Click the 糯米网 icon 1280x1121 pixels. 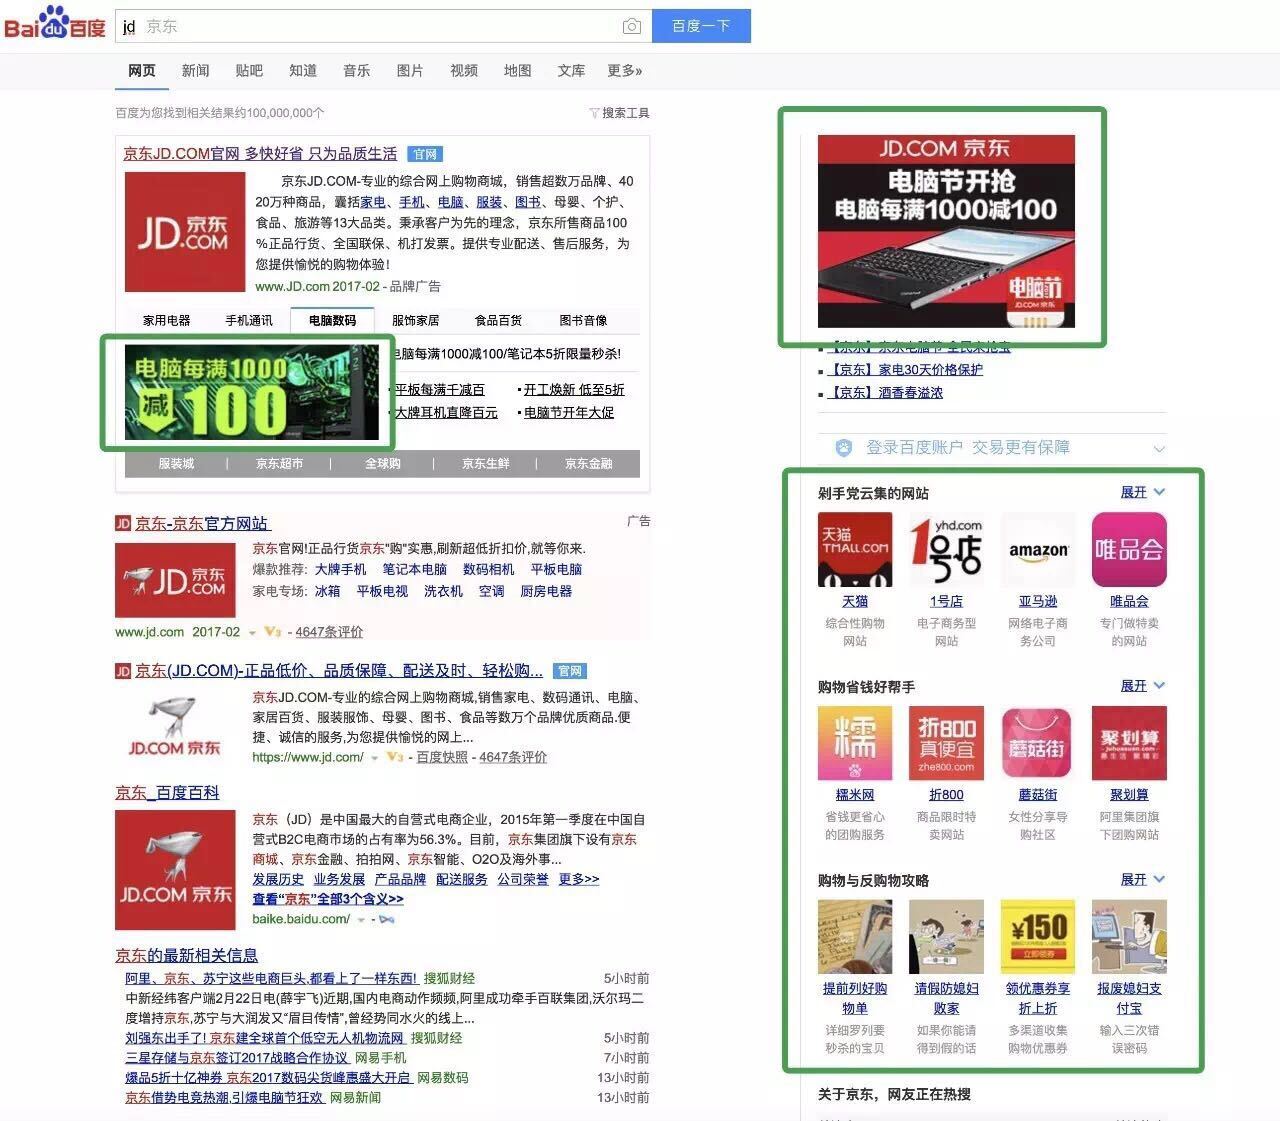coord(855,743)
